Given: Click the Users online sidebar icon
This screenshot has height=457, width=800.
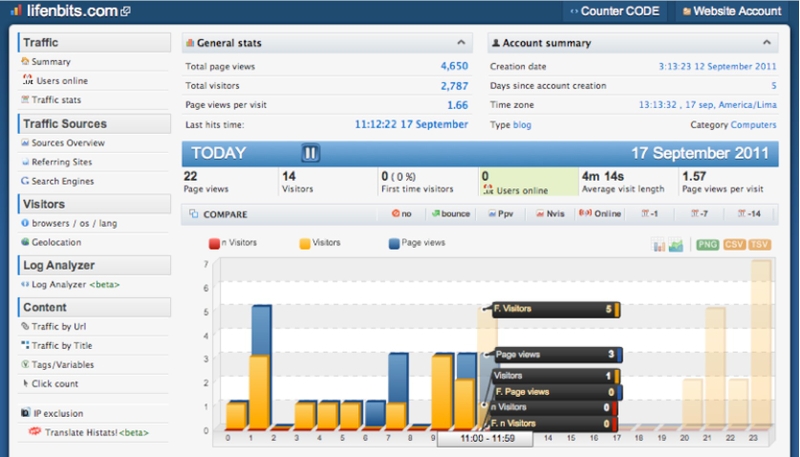Looking at the screenshot, I should point(28,80).
